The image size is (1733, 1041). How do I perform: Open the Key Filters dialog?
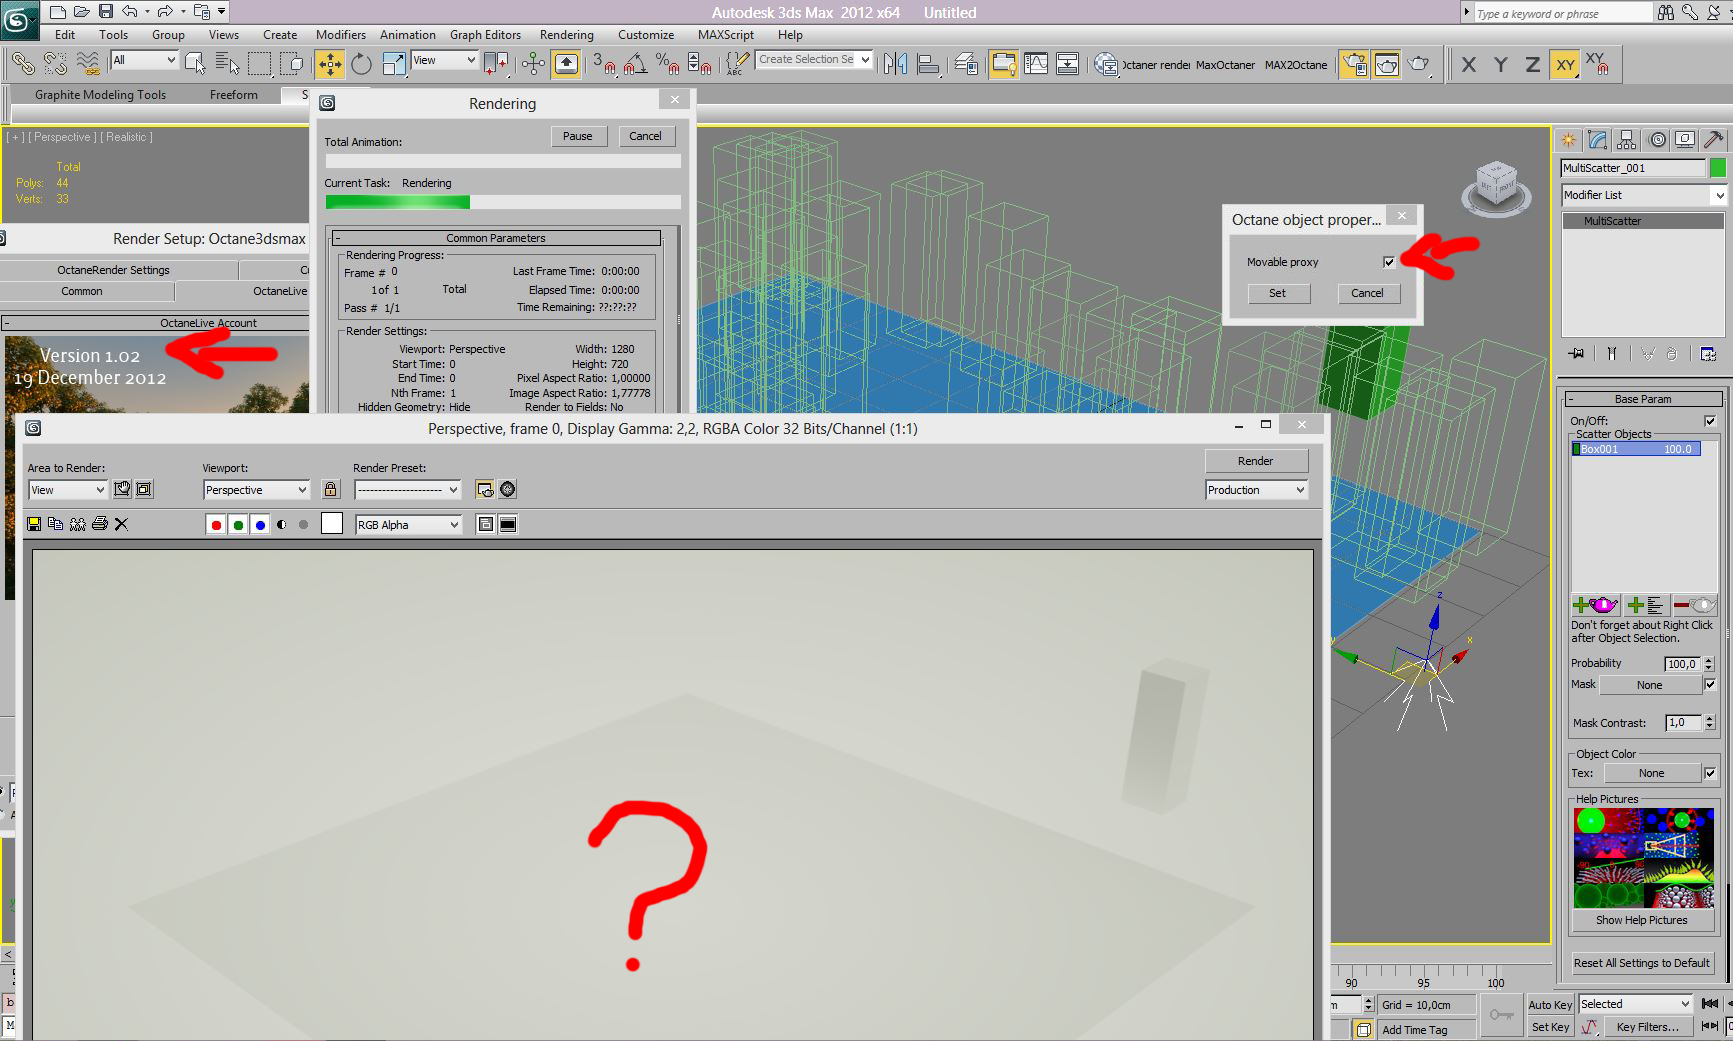[1647, 1027]
